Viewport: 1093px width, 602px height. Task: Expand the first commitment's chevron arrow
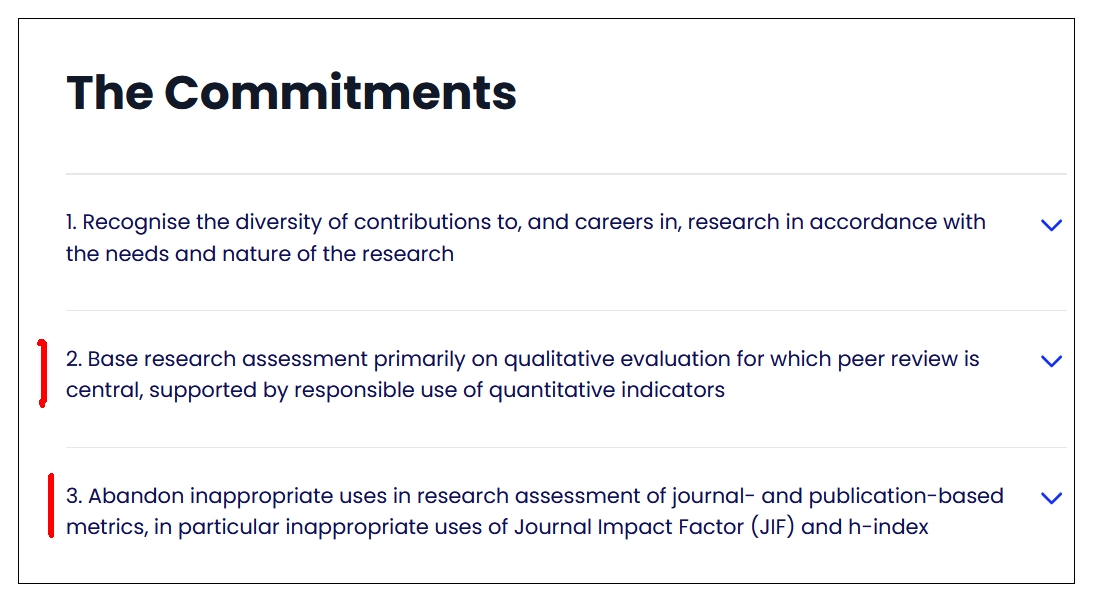[1051, 225]
